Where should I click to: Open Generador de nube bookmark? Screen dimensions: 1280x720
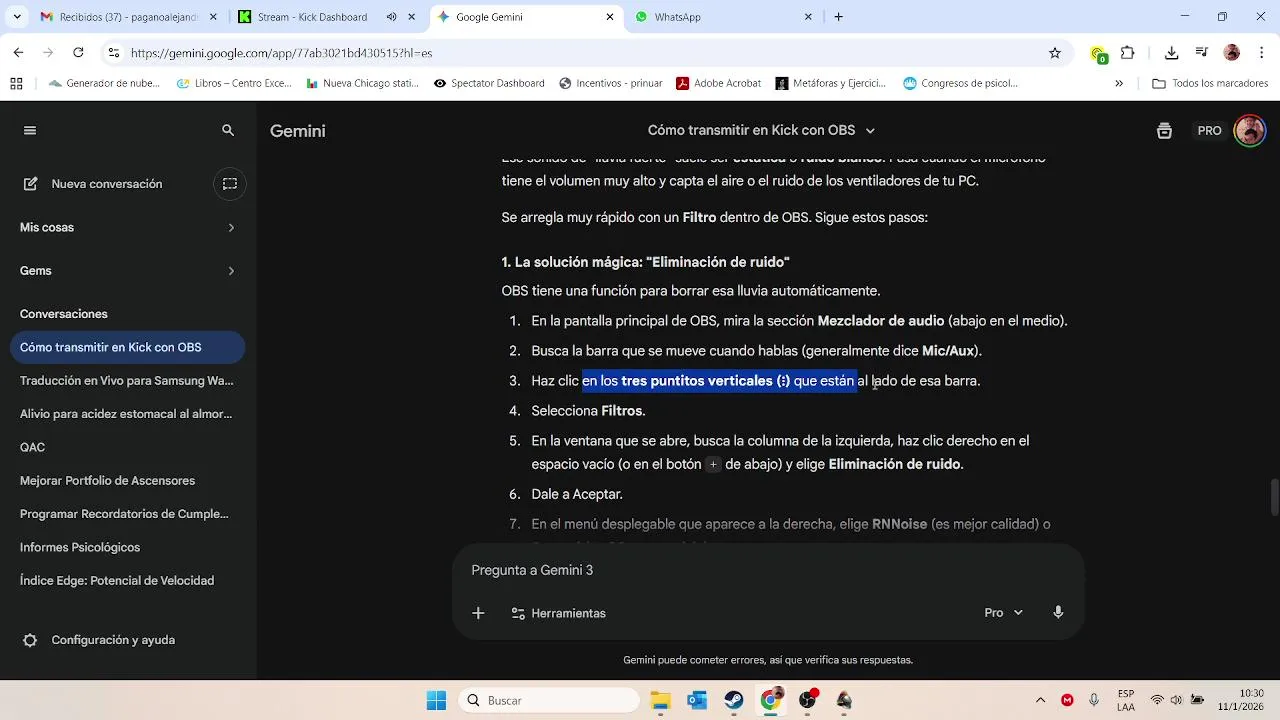coord(103,84)
